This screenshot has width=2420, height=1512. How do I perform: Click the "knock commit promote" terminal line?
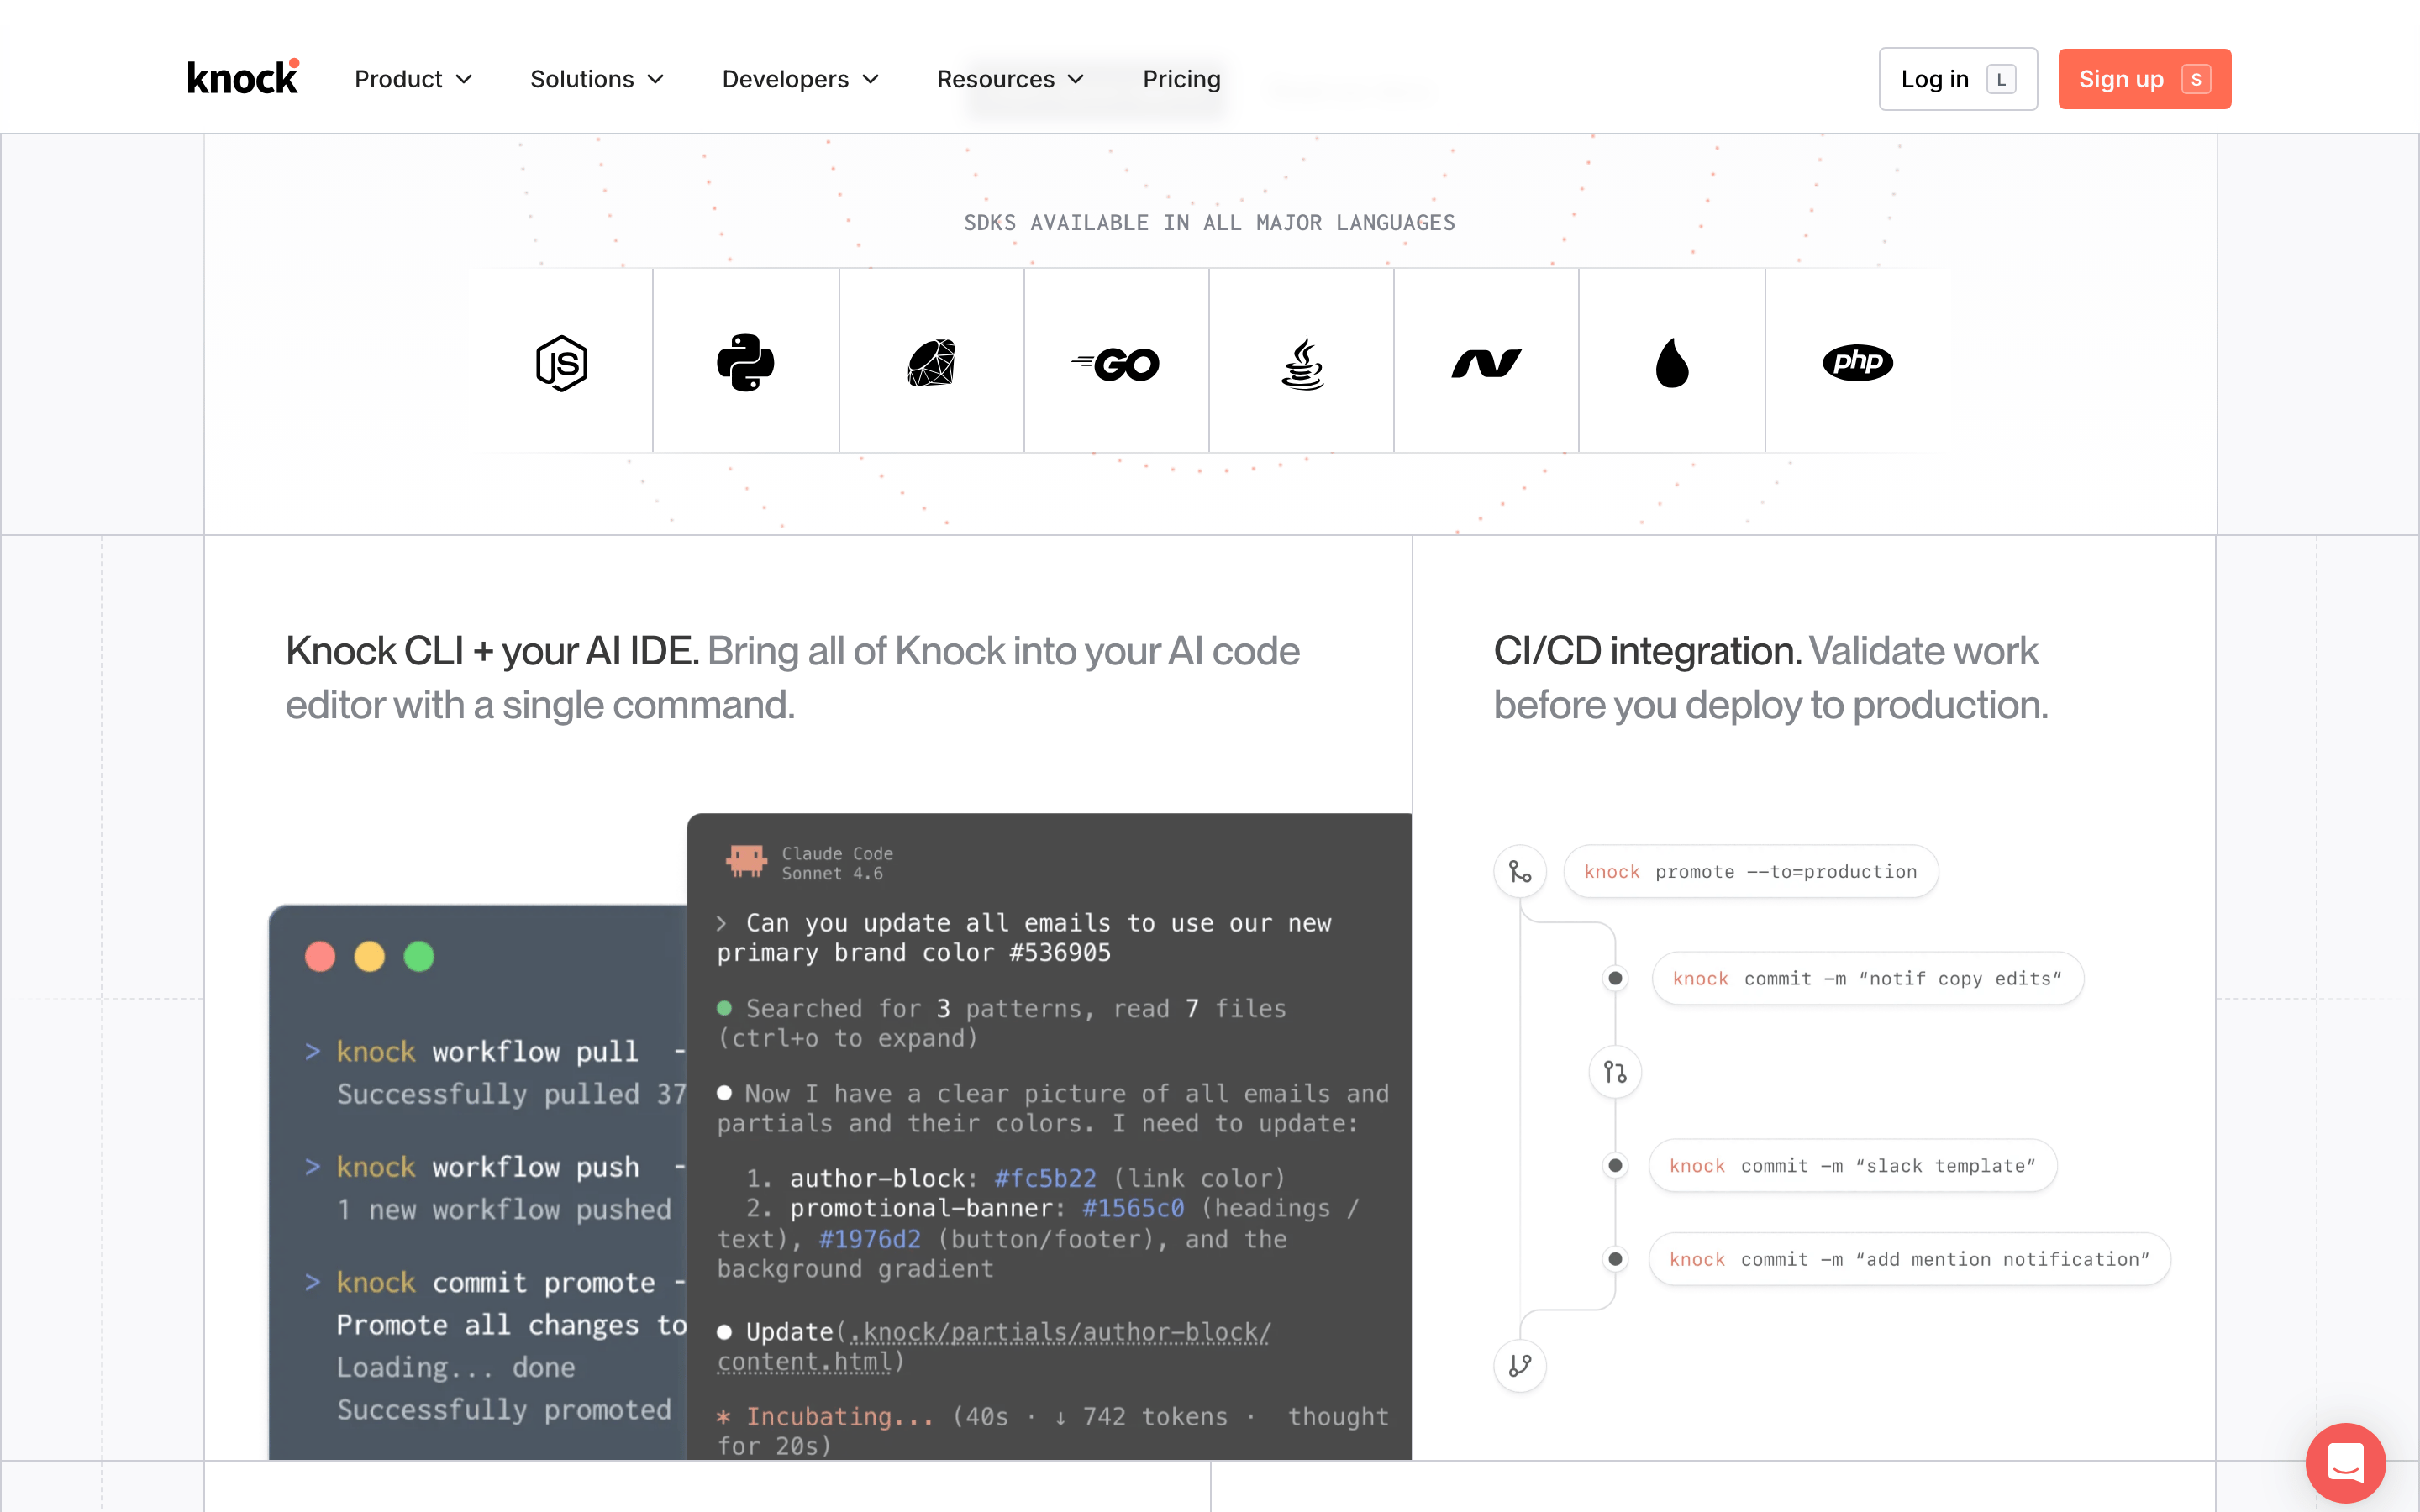[495, 1281]
